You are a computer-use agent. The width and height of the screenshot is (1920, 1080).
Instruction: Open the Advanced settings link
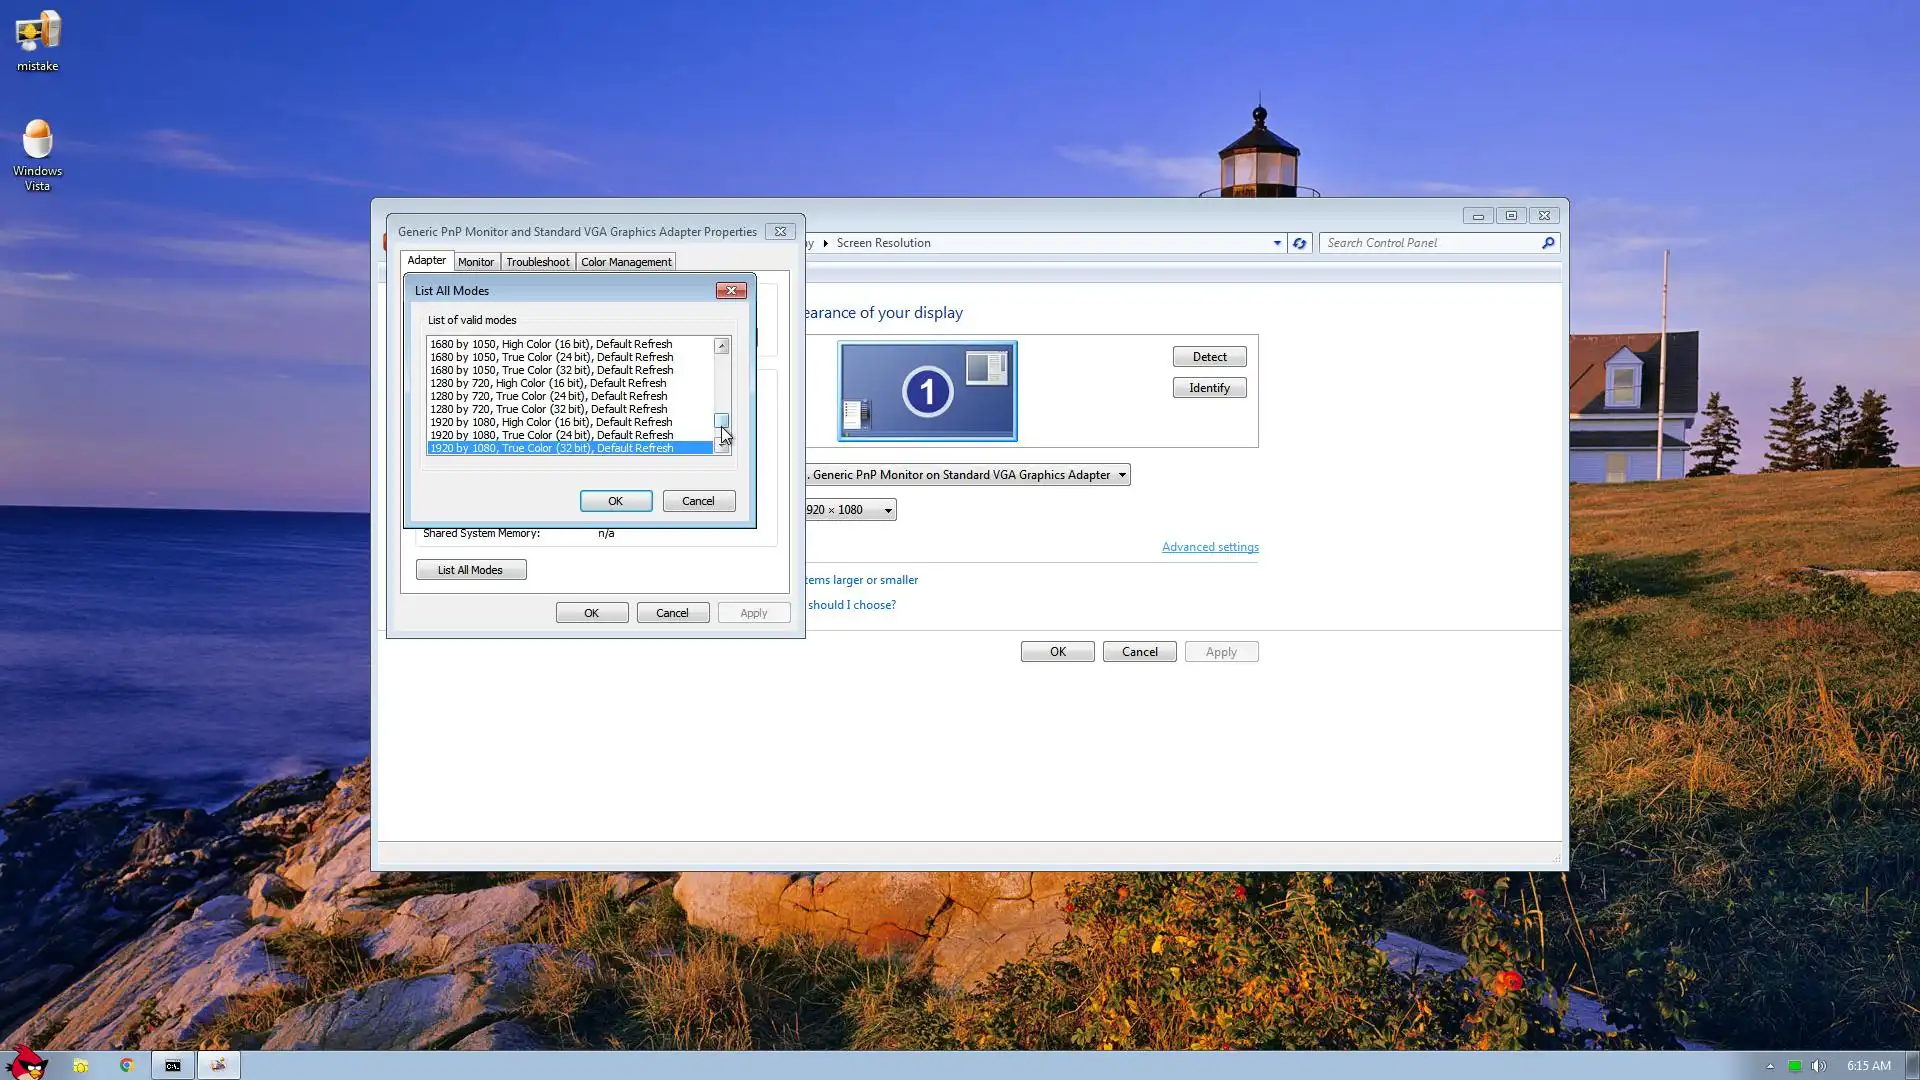[x=1210, y=547]
